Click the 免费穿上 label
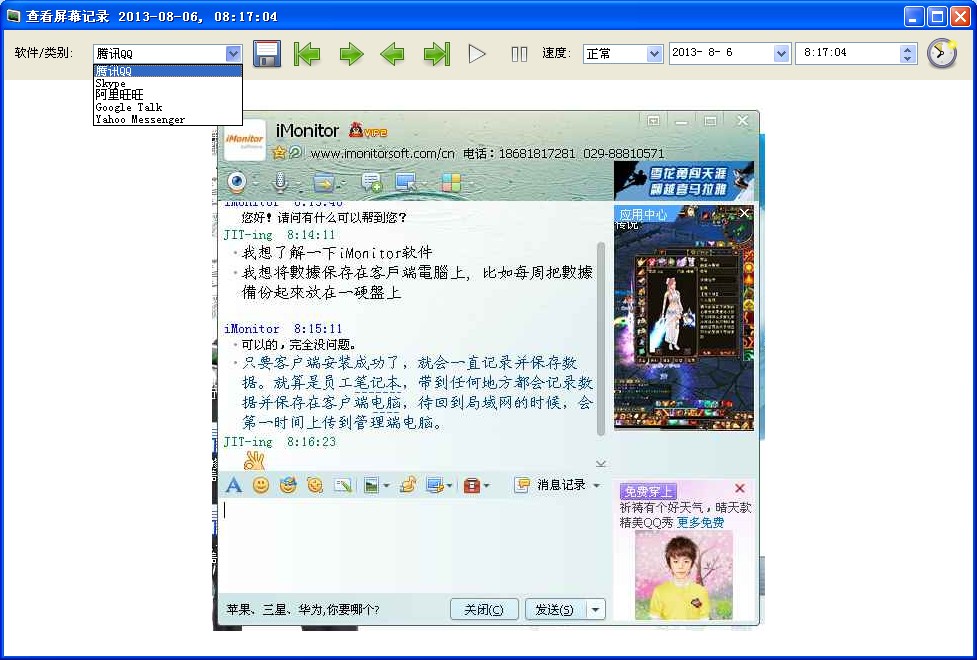 coord(648,492)
